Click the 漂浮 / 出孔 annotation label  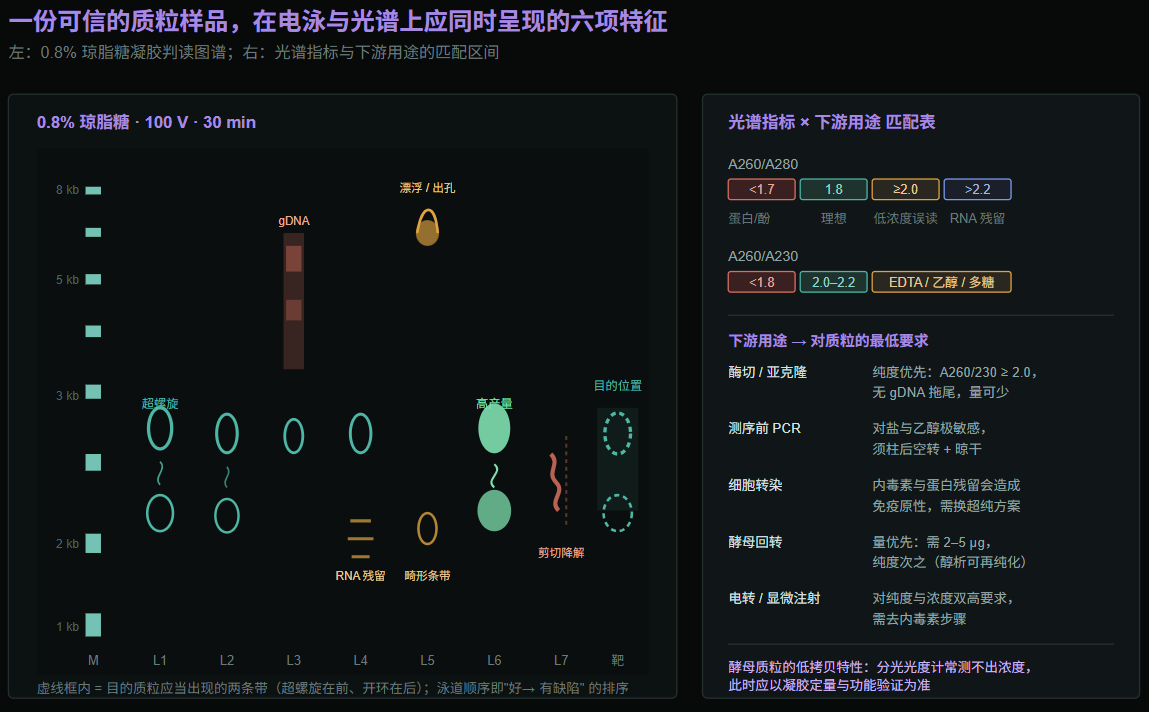427,188
